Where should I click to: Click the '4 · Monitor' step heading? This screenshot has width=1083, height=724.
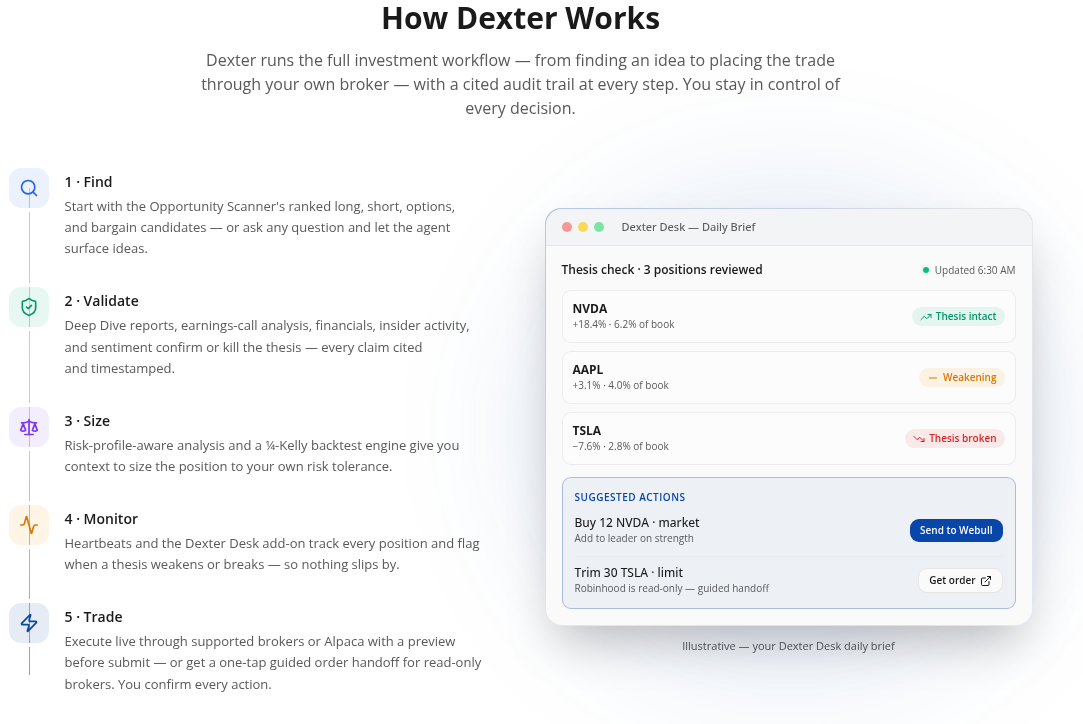pyautogui.click(x=101, y=519)
